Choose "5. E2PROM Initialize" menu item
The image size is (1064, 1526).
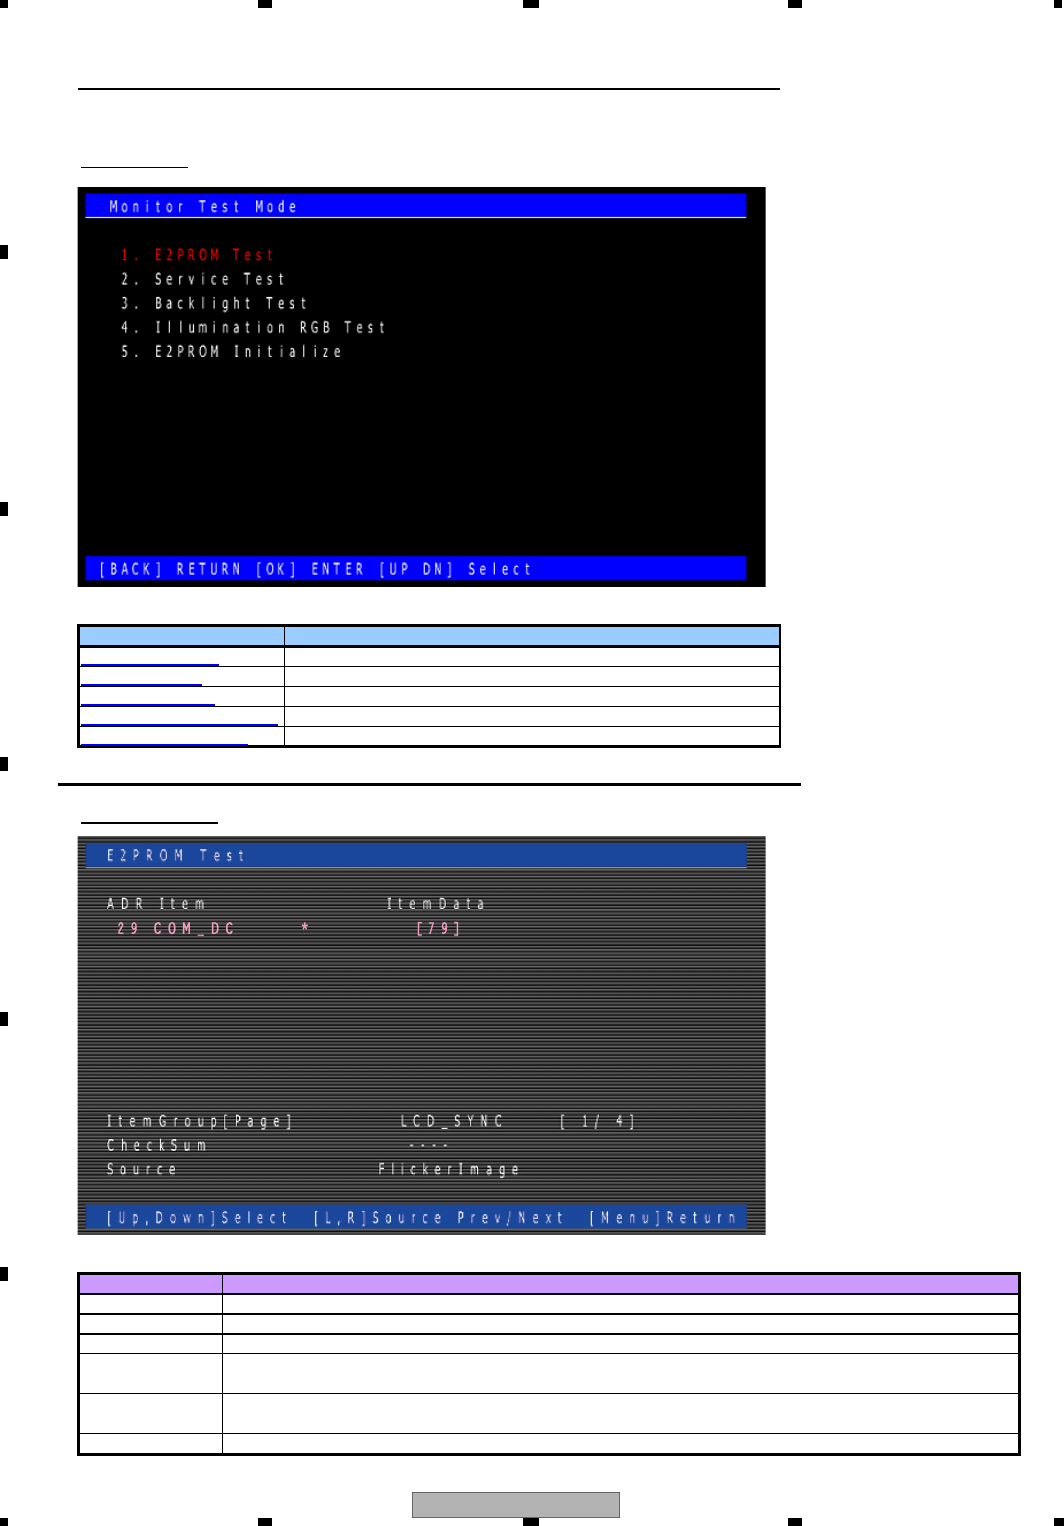[231, 351]
